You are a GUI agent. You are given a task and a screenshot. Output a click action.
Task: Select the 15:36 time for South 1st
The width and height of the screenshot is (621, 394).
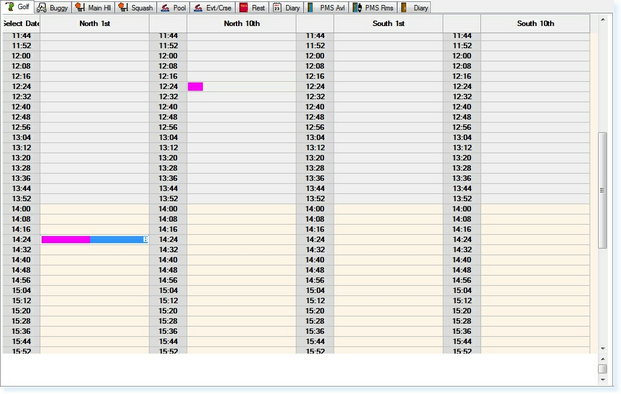(315, 331)
